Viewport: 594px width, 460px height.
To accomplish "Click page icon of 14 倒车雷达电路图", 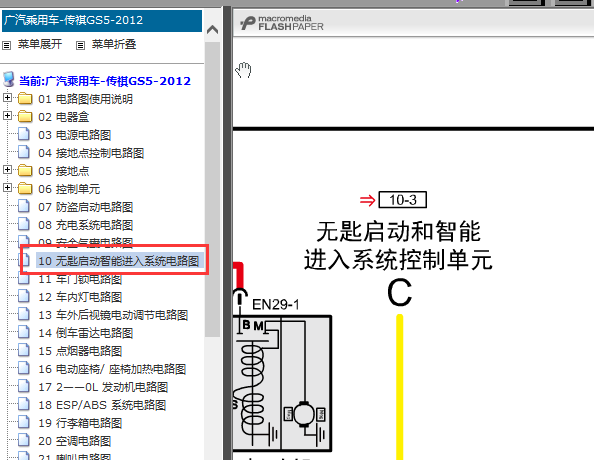I will point(23,332).
